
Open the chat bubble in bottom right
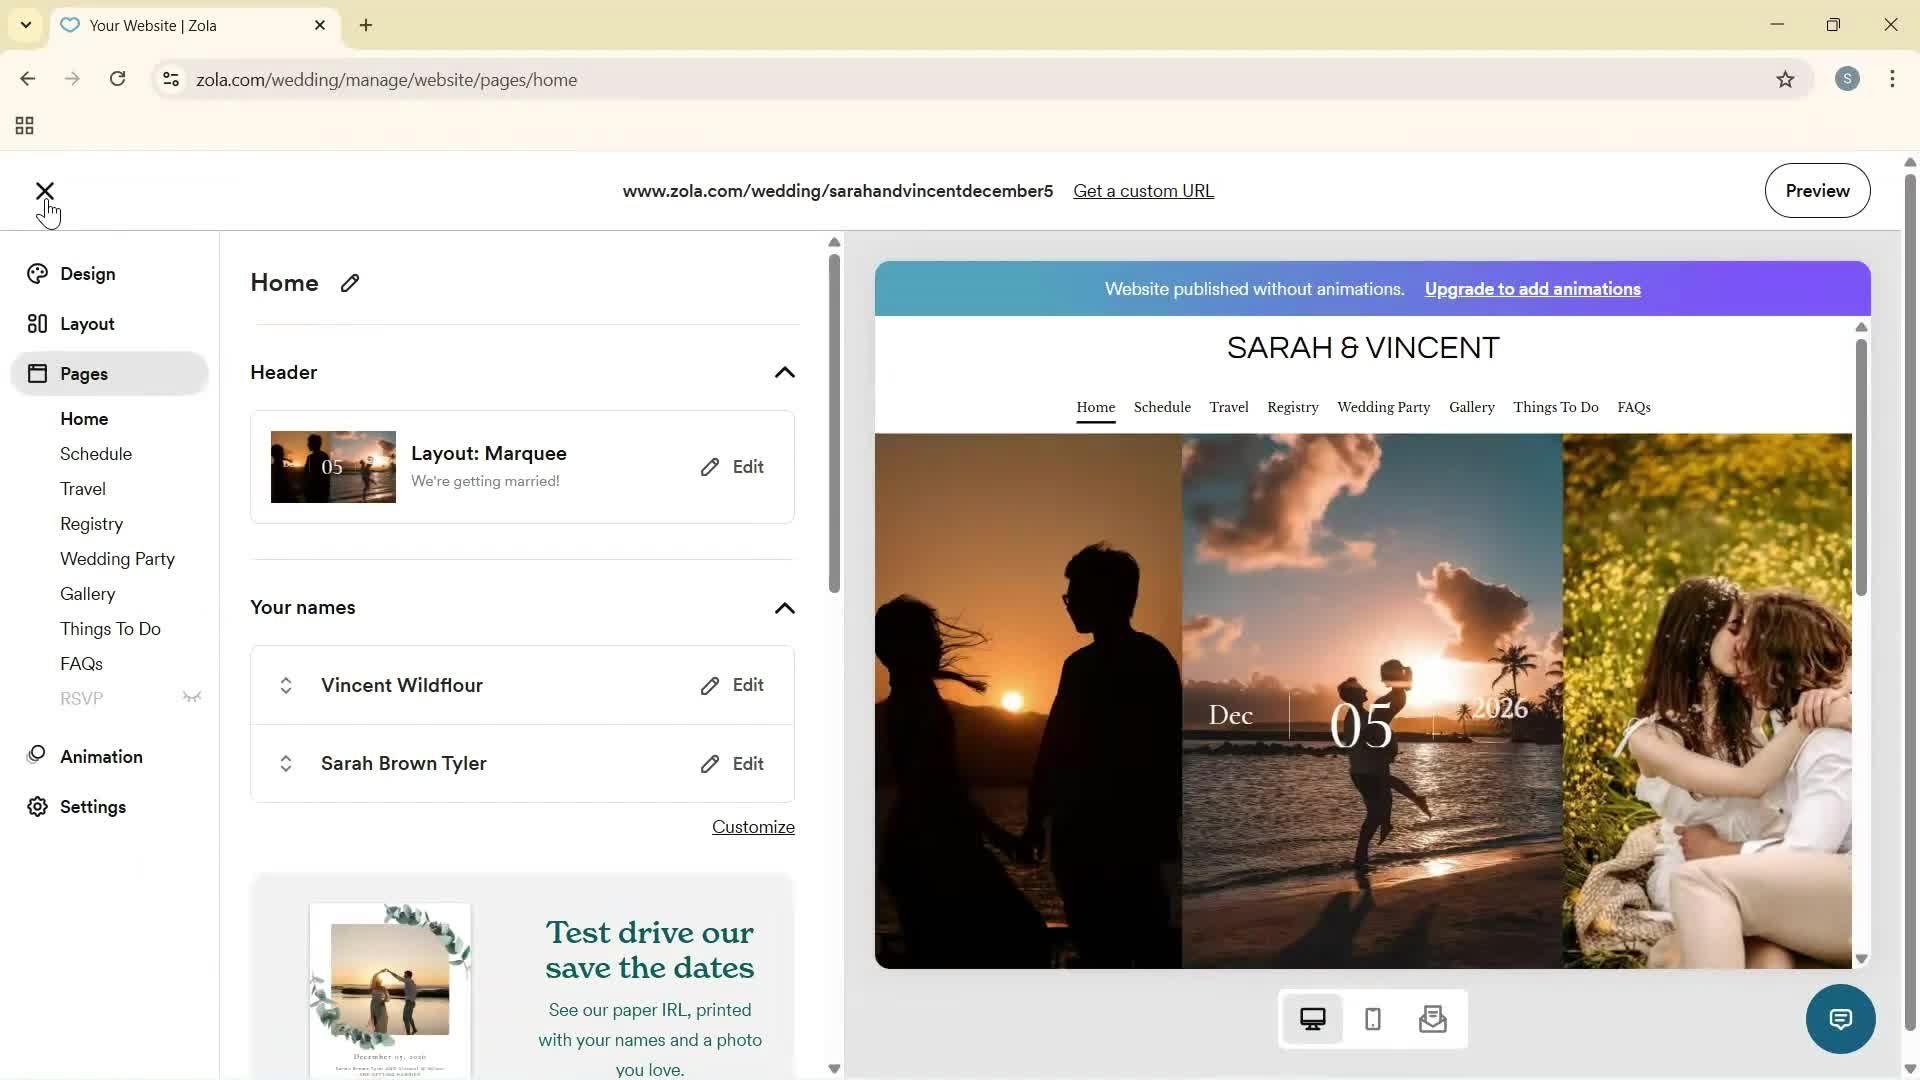(1841, 1018)
